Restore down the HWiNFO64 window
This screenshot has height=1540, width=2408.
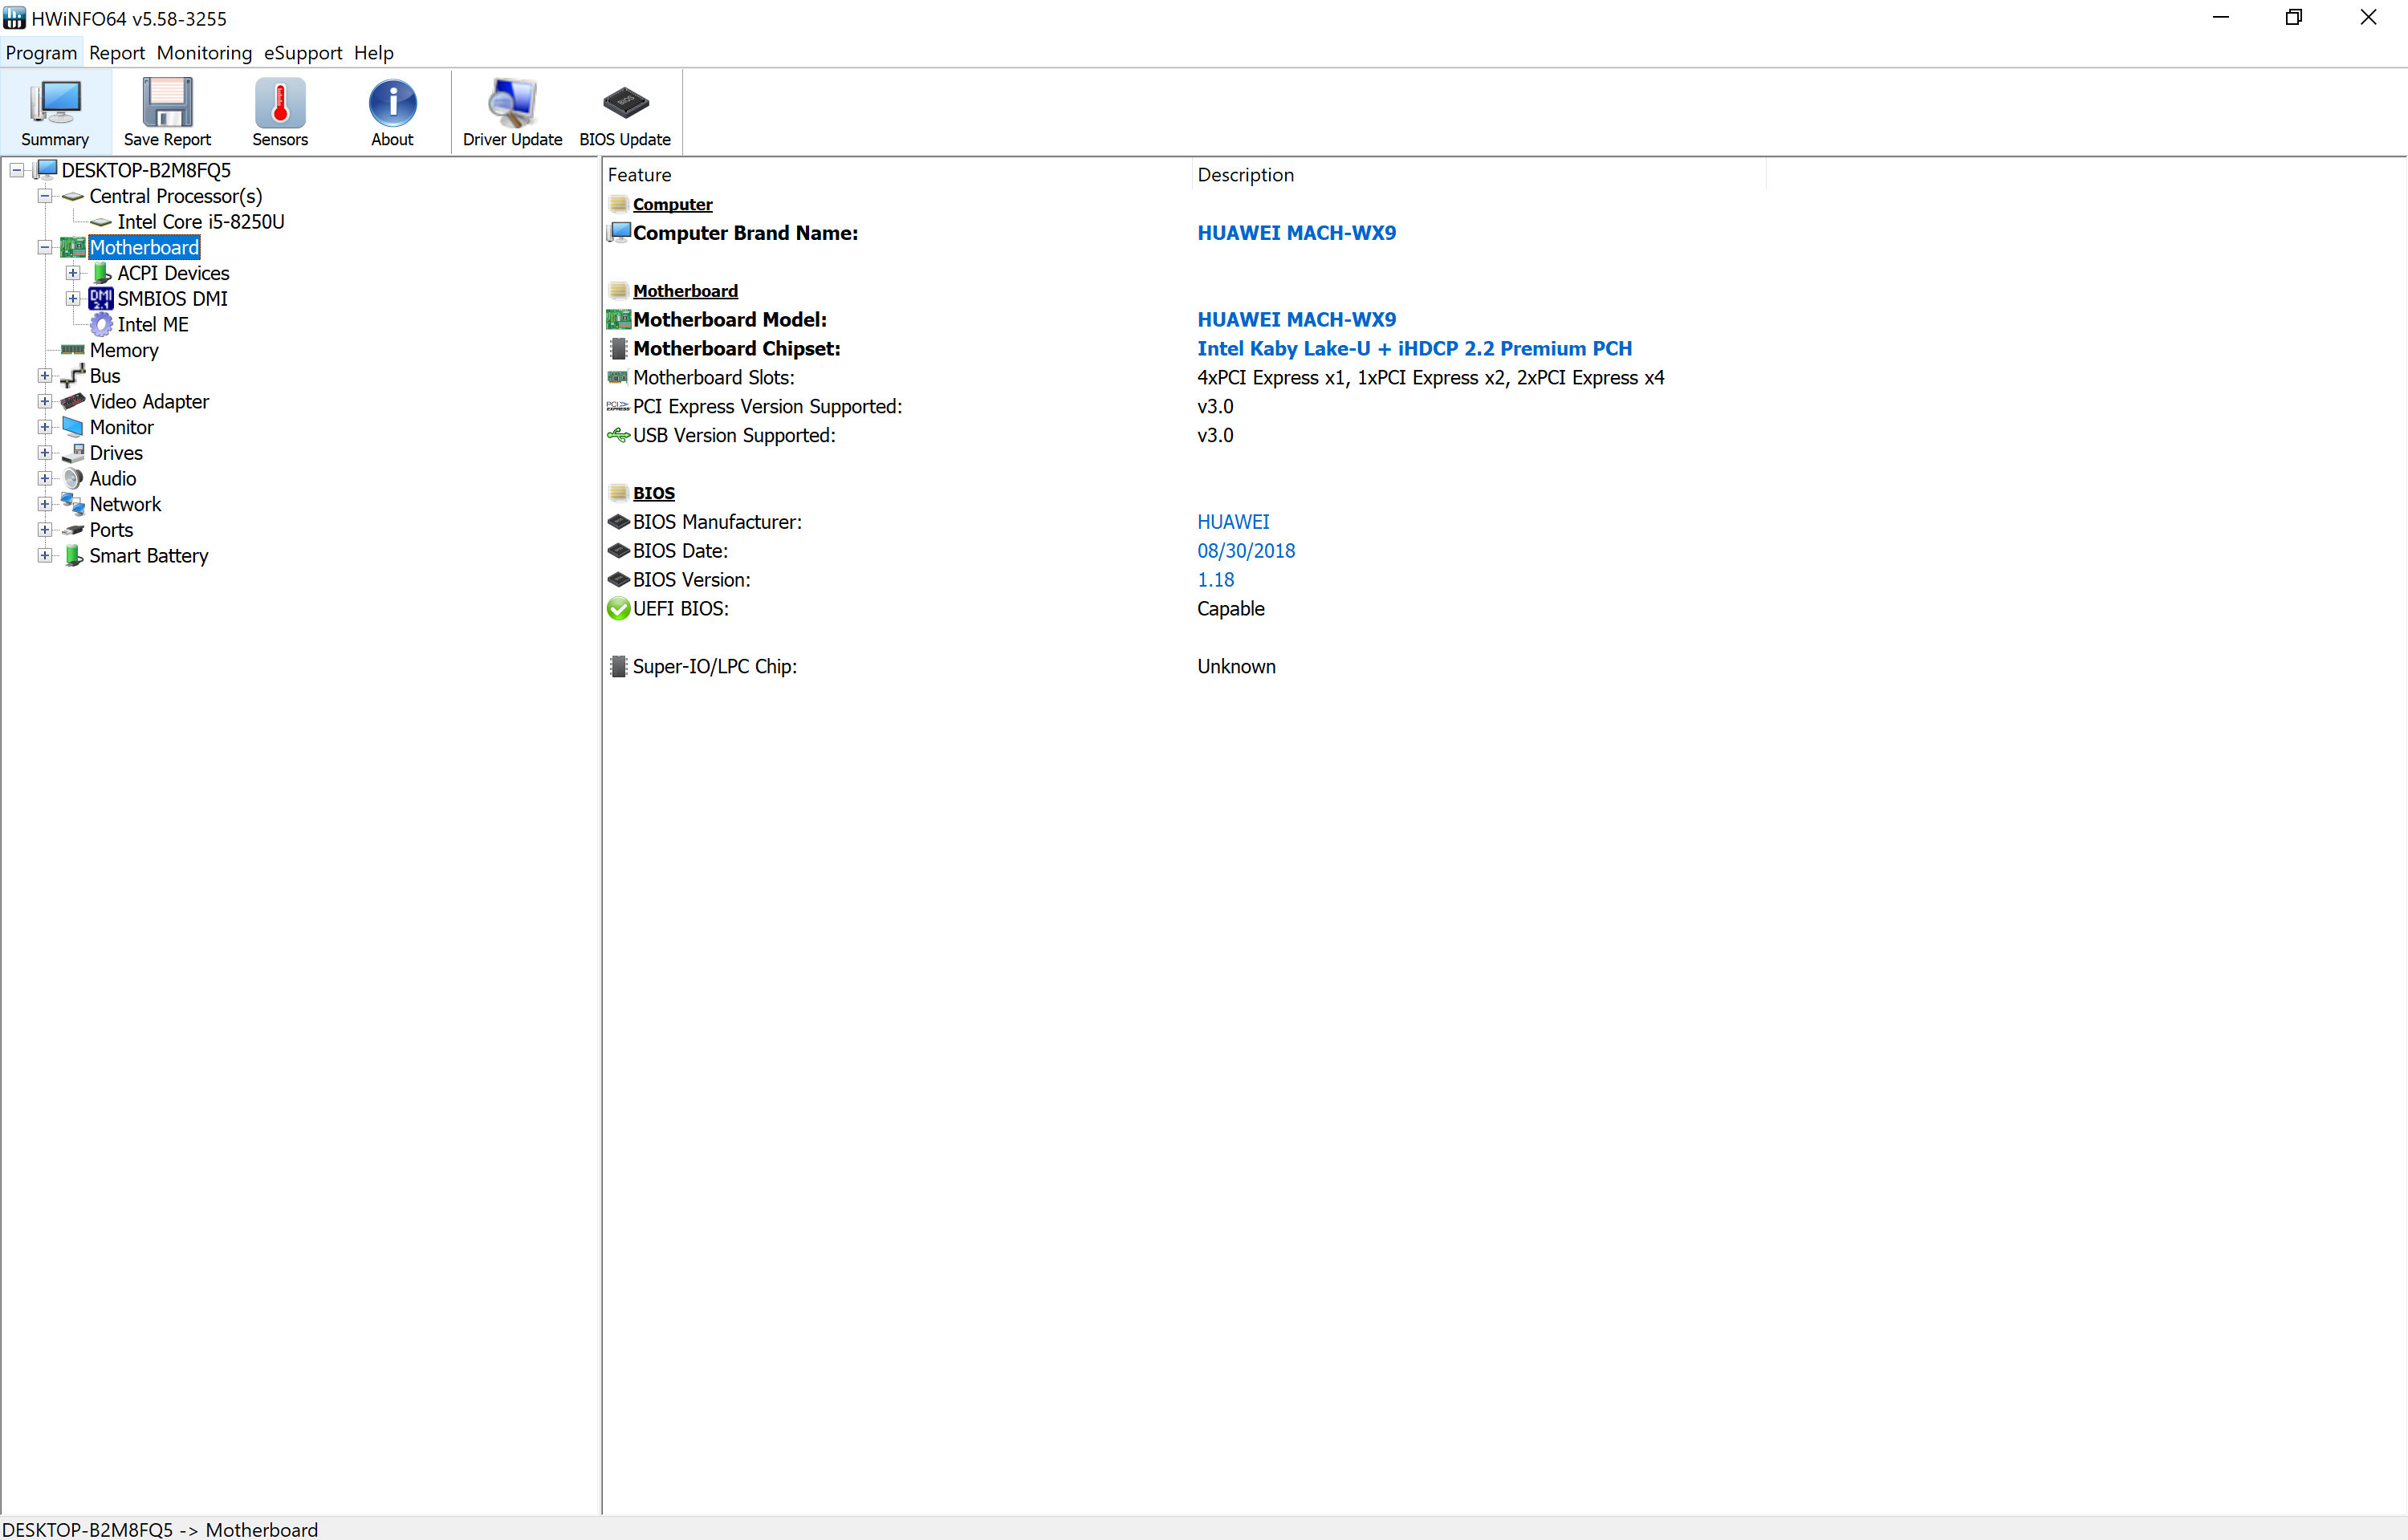click(x=2294, y=17)
